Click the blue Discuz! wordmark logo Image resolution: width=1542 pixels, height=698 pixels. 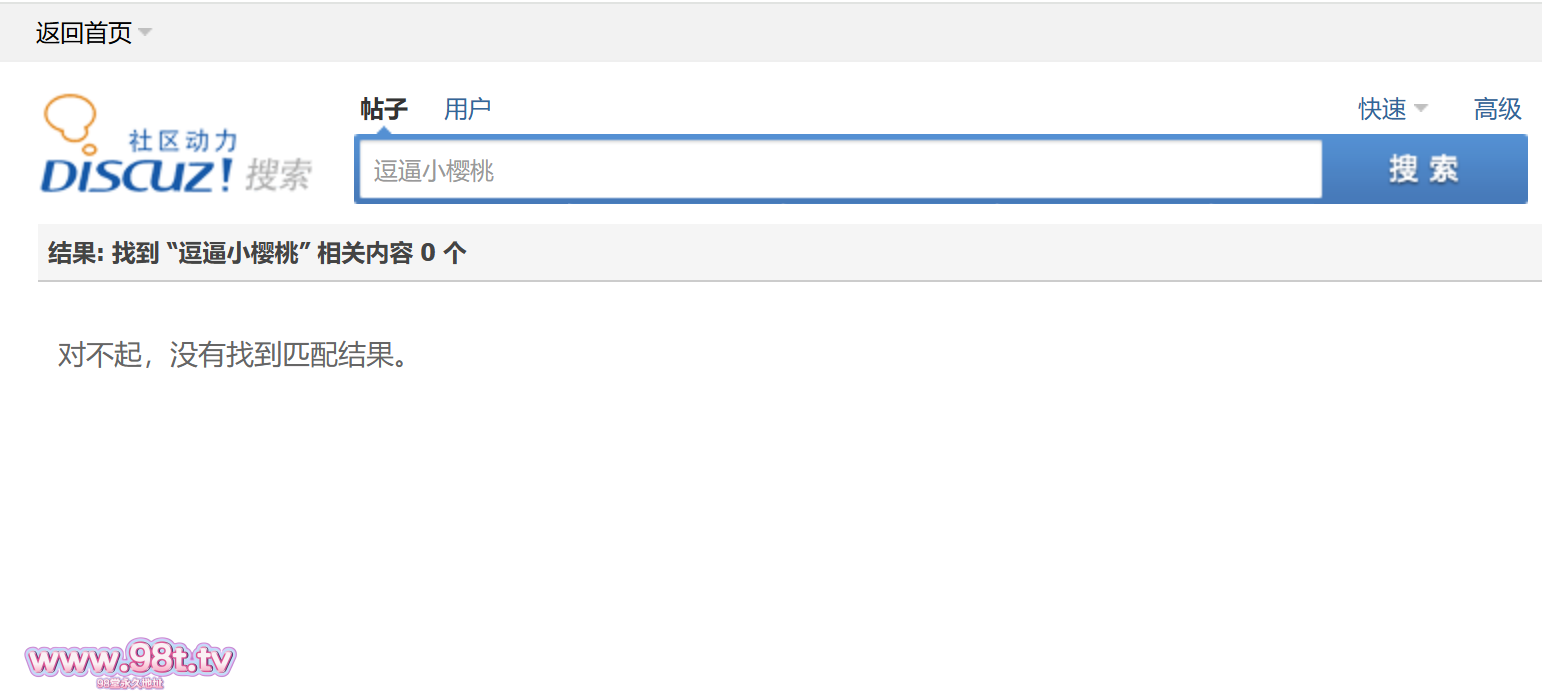tap(137, 176)
